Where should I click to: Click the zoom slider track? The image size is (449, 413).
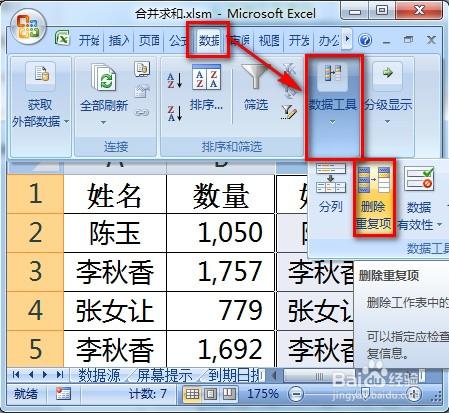pyautogui.click(x=355, y=394)
